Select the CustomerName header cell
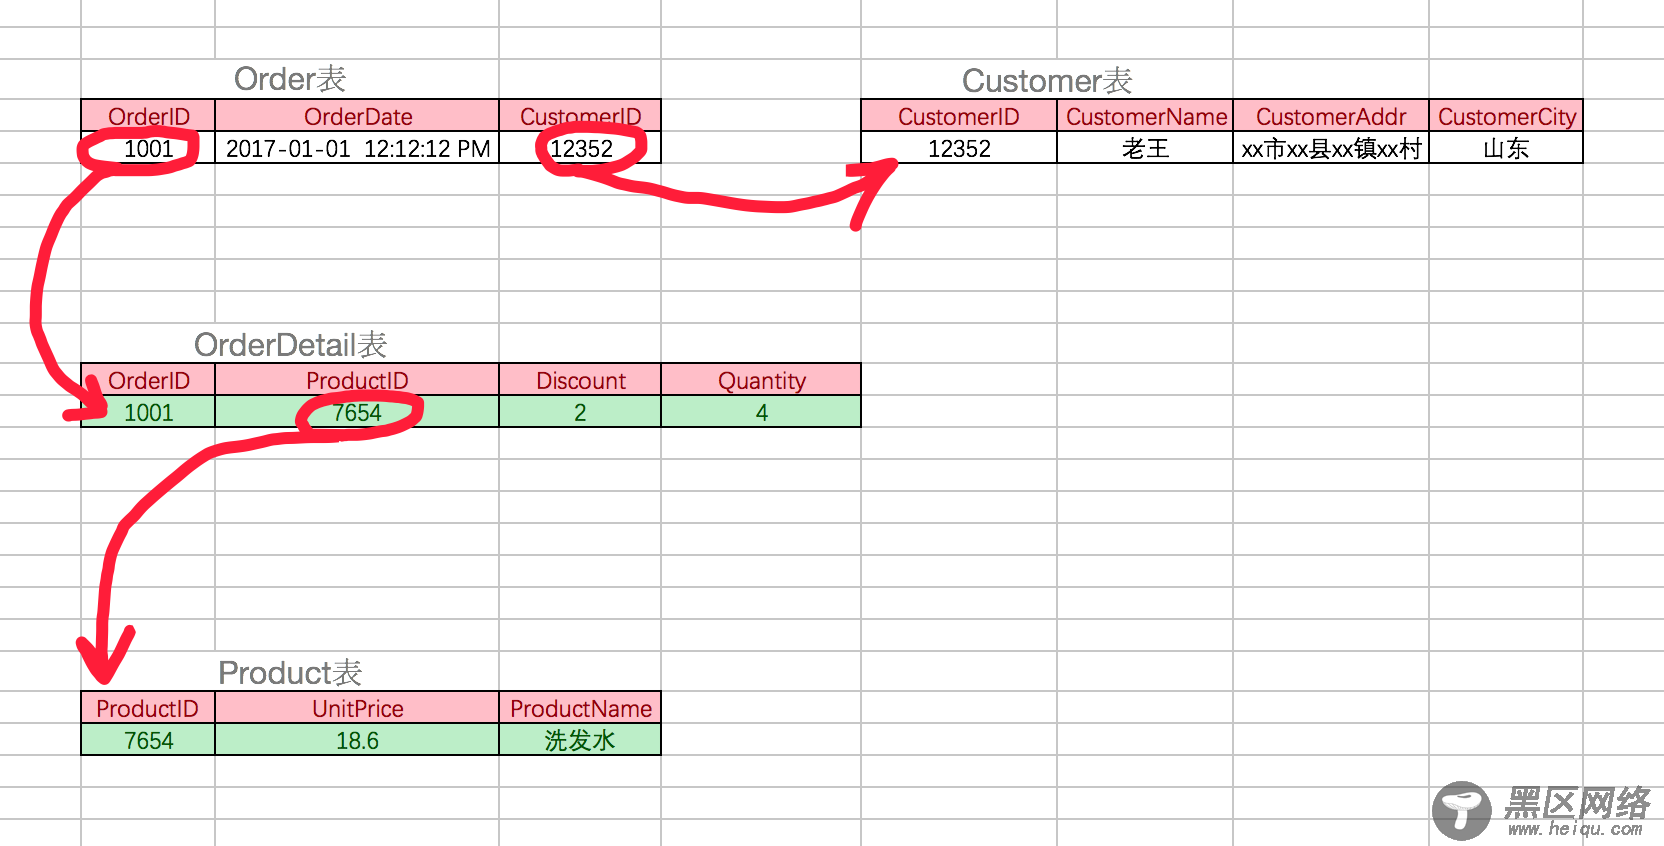This screenshot has height=846, width=1664. coord(1146,116)
